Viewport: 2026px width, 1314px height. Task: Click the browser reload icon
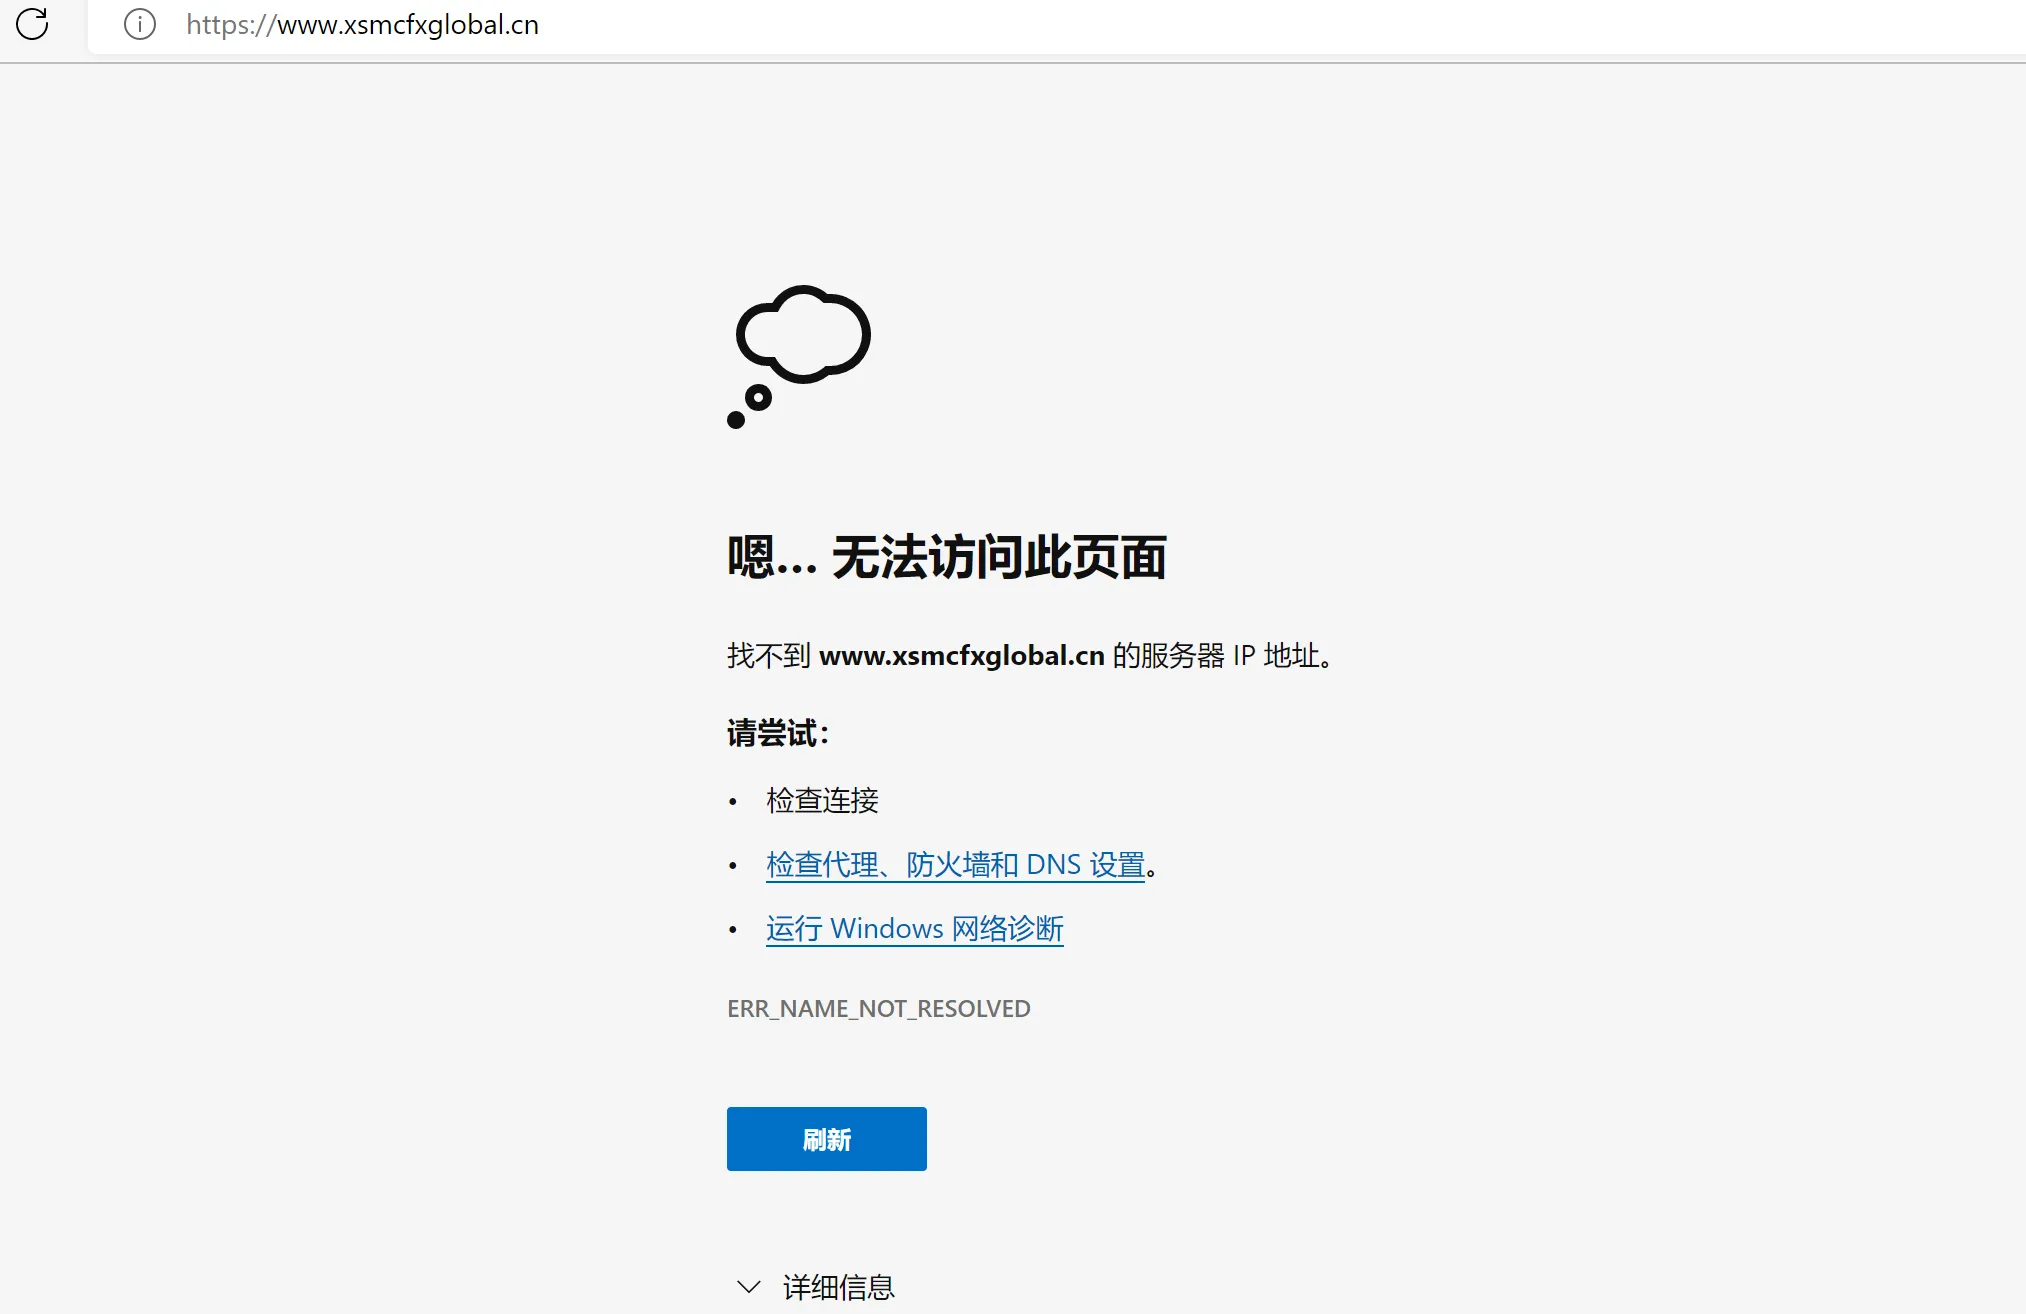[32, 24]
